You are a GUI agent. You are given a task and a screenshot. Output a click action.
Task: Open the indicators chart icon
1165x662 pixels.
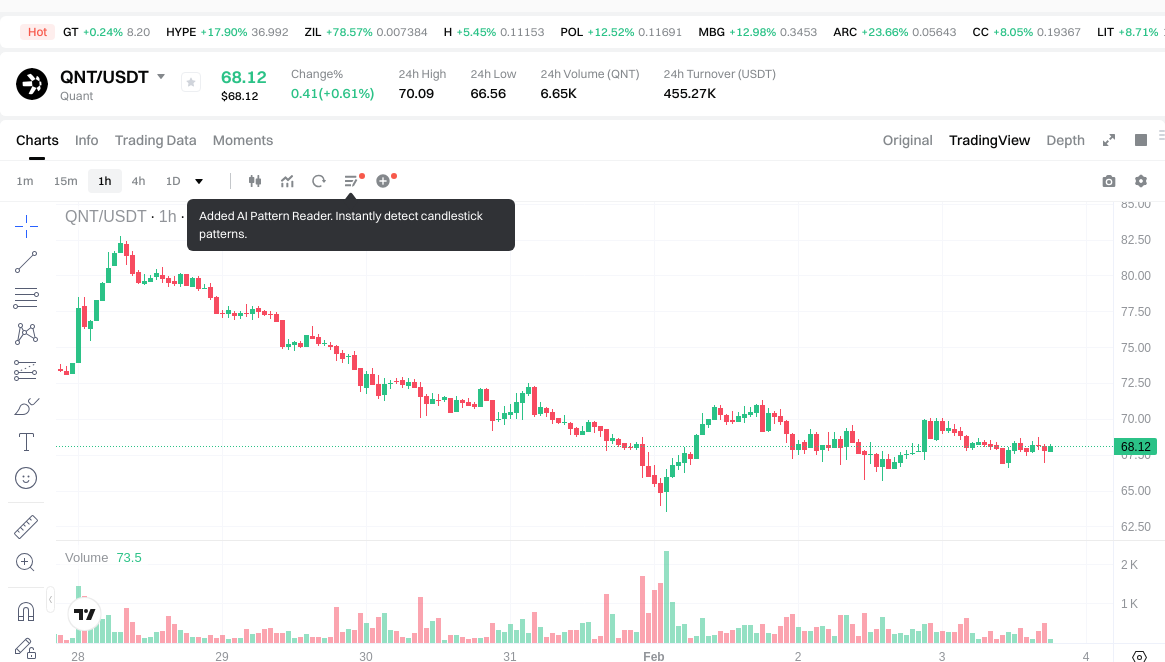[x=287, y=181]
